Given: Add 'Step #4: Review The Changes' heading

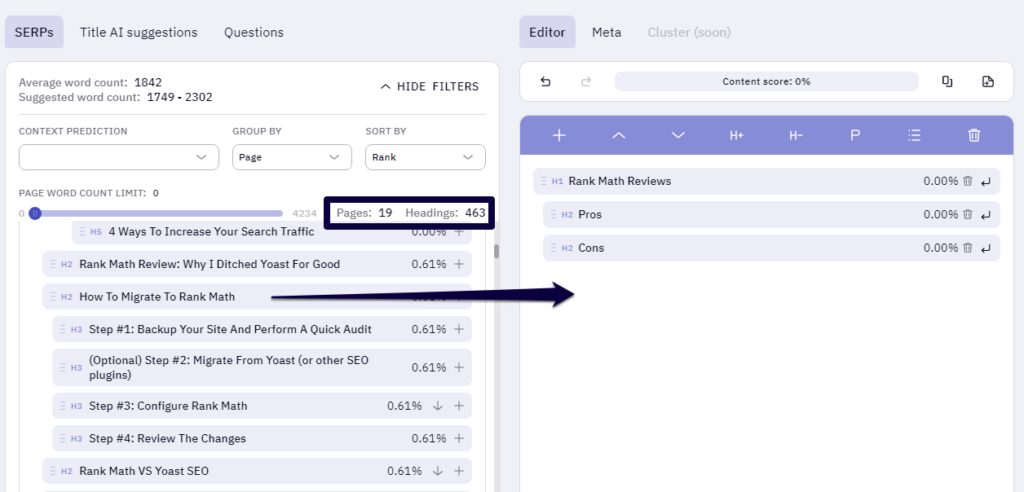Looking at the screenshot, I should point(459,438).
